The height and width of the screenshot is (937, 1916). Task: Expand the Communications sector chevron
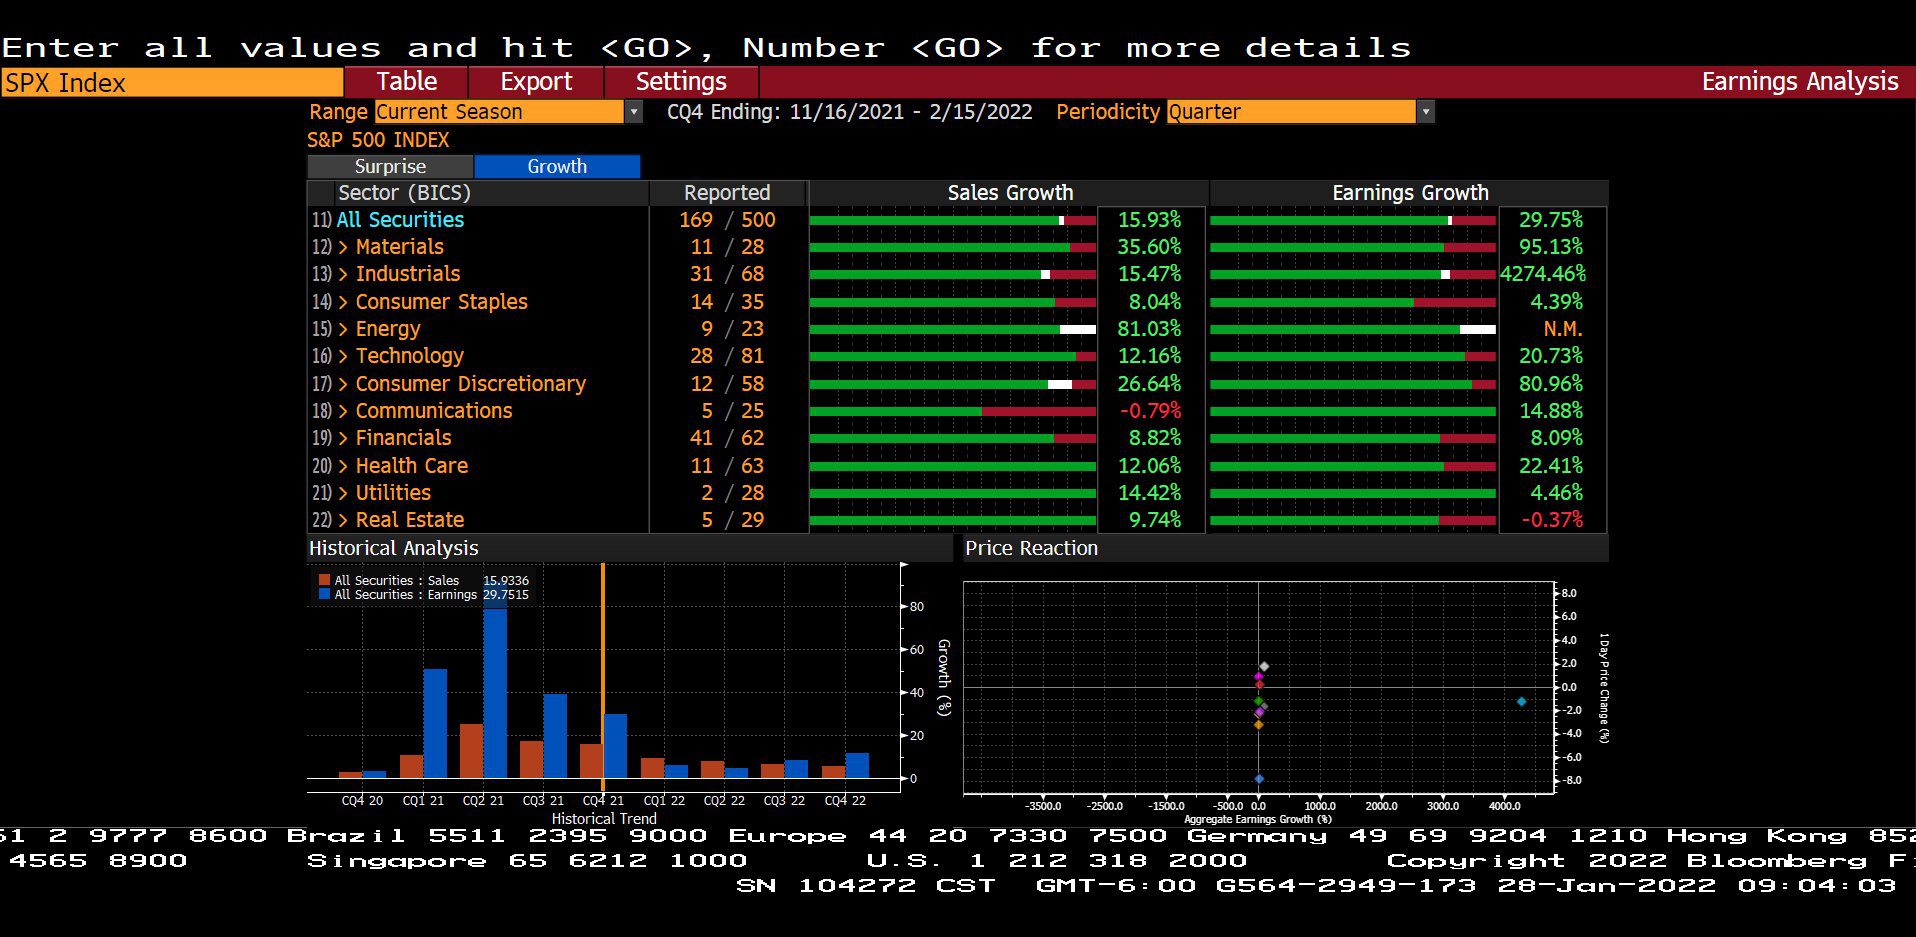tap(343, 411)
